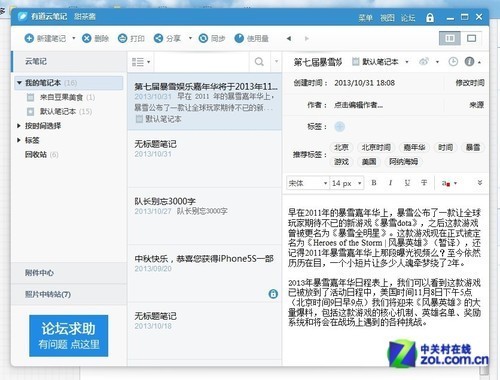Screen dimensions: 500x380
Task: Click the lock icon in title bar
Action: click(430, 17)
